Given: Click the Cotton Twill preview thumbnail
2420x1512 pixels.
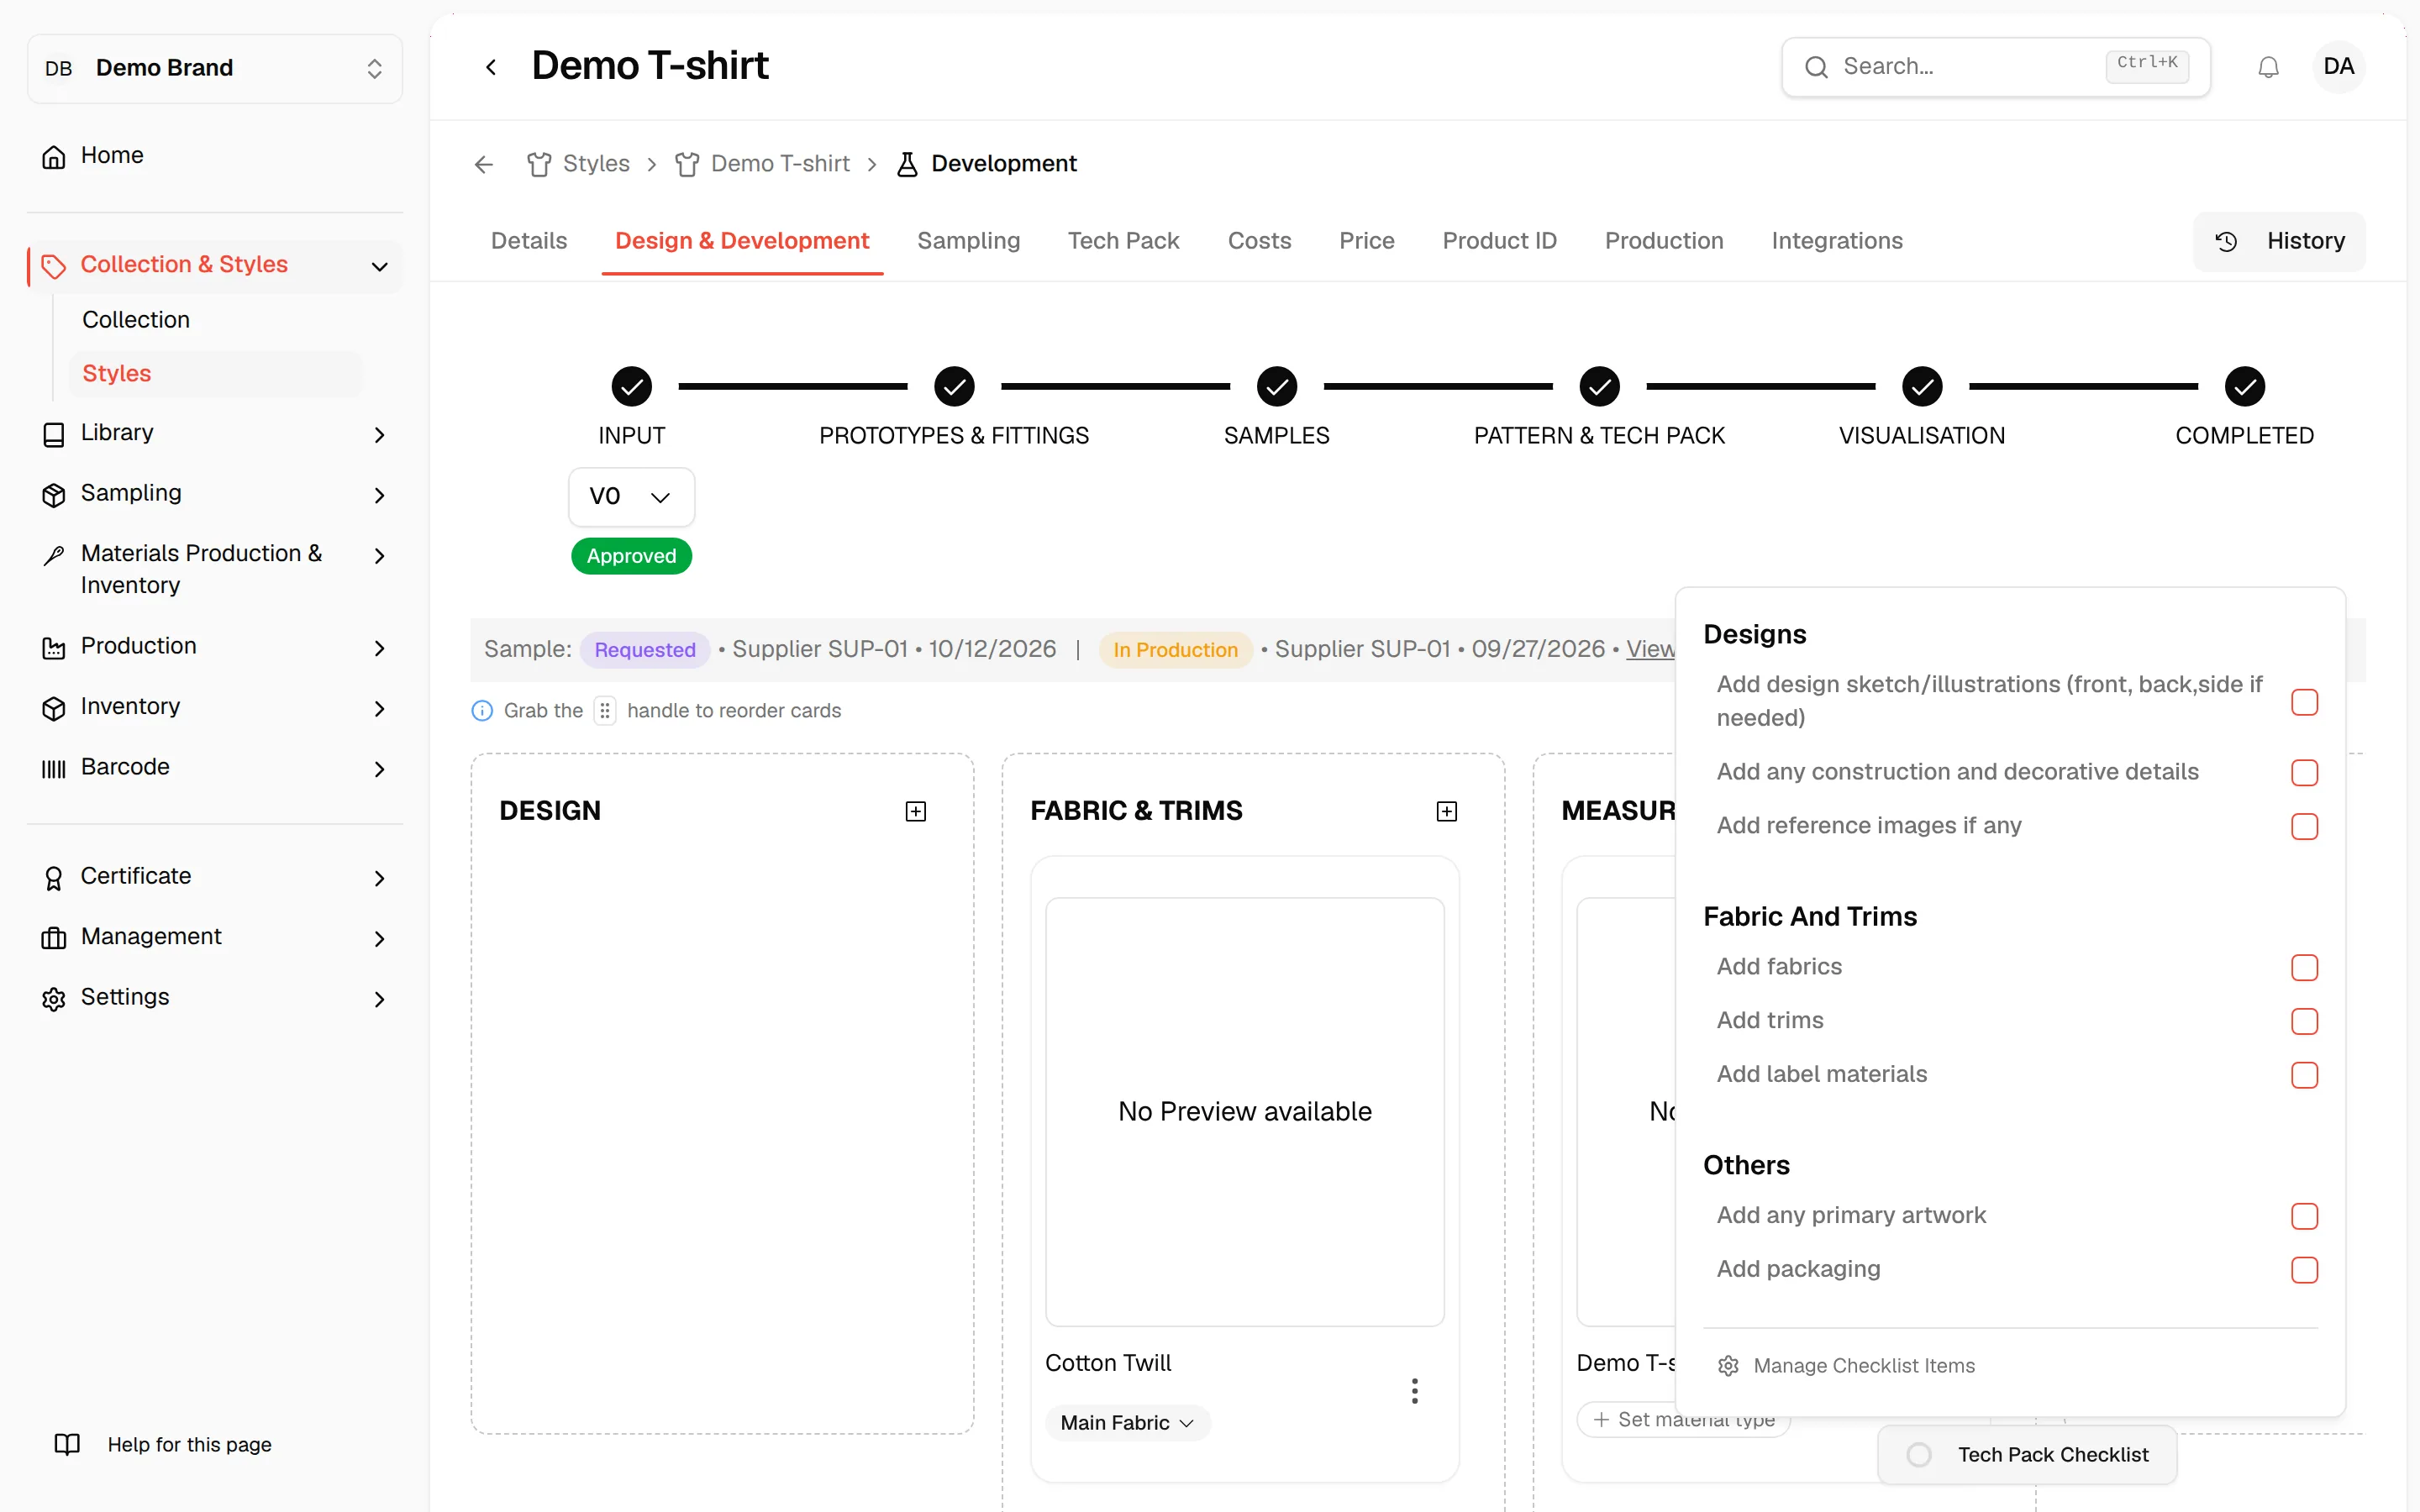Looking at the screenshot, I should [1244, 1111].
